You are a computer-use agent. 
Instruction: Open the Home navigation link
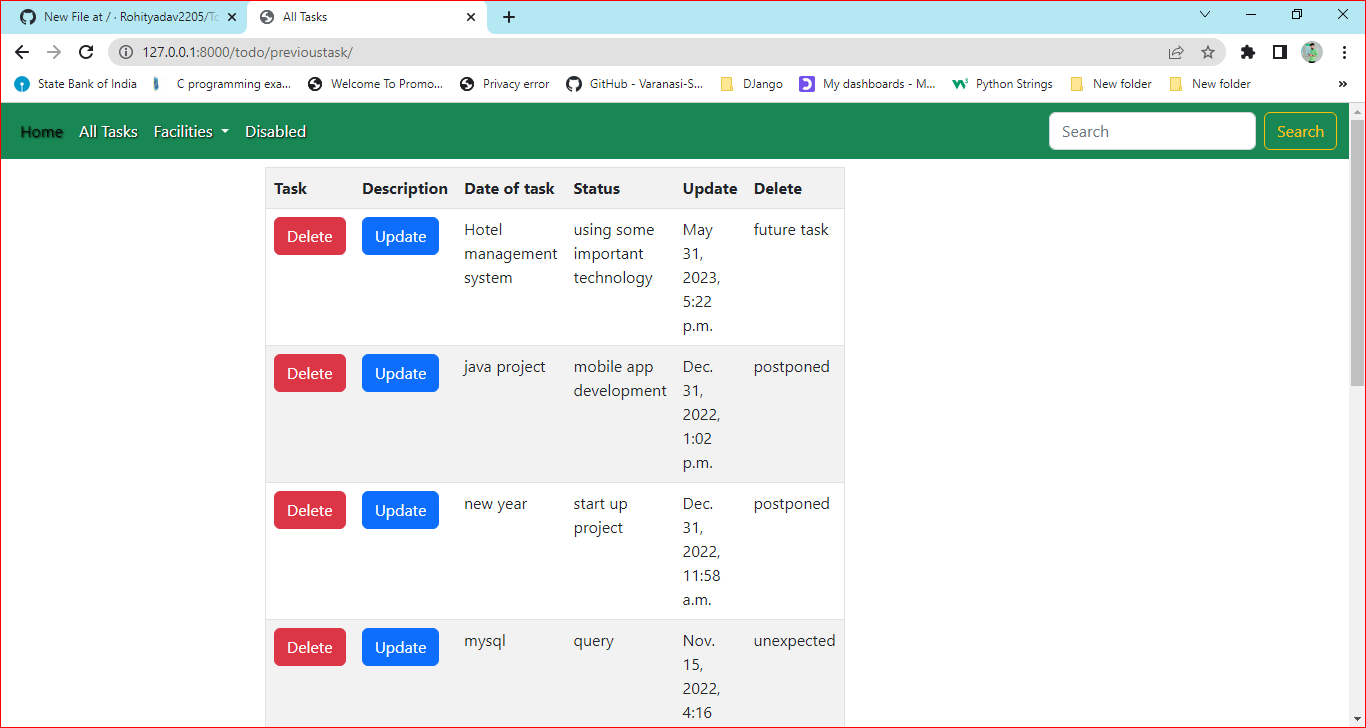pyautogui.click(x=41, y=131)
